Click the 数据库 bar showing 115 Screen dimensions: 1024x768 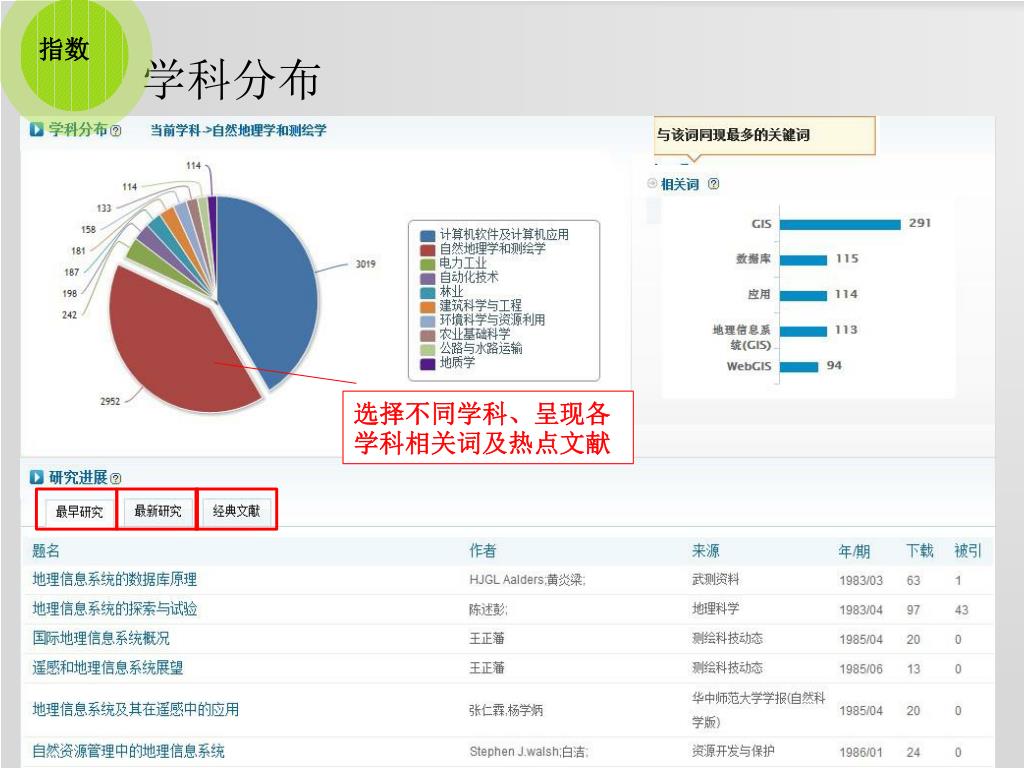pos(803,260)
